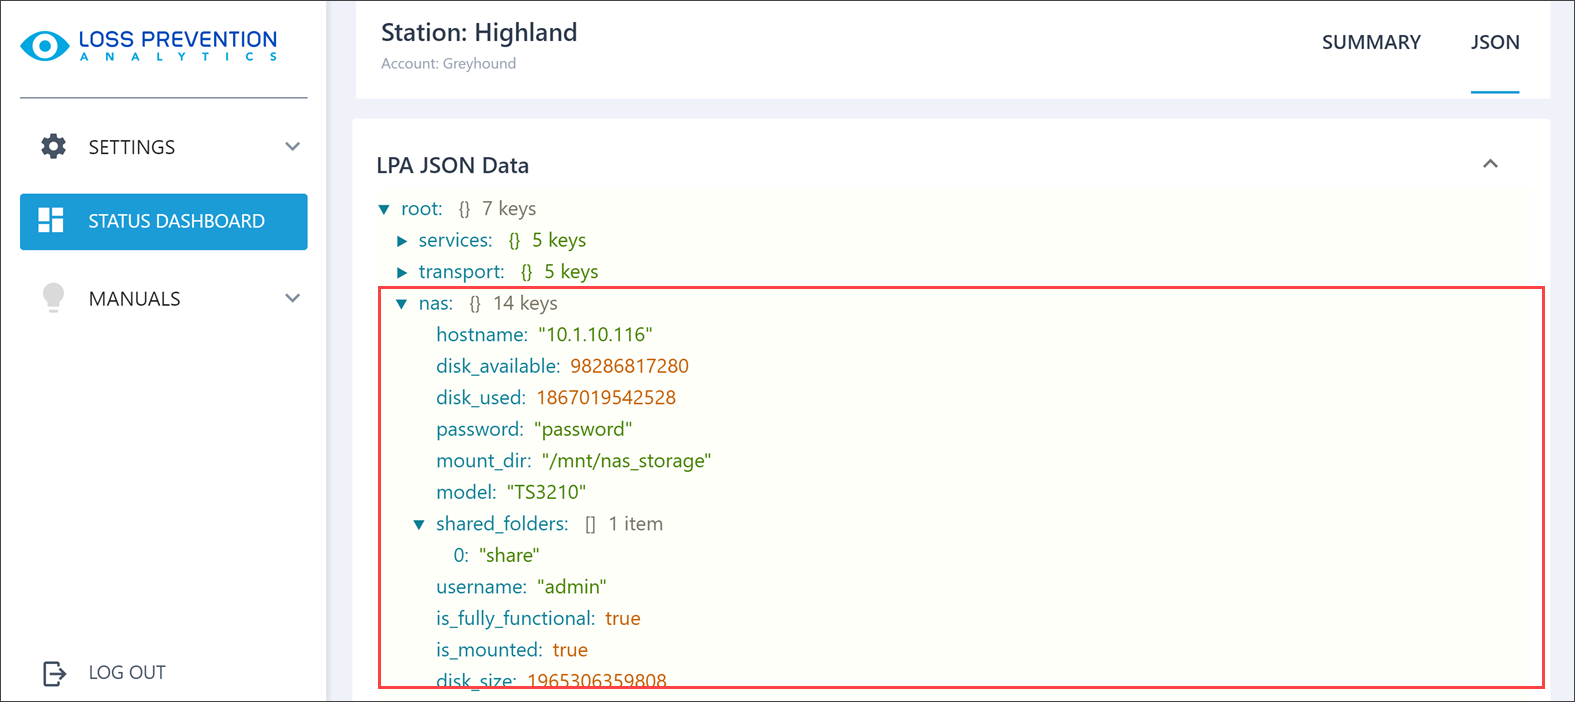This screenshot has height=702, width=1575.
Task: Collapse the shared_folders array
Action: click(x=419, y=524)
